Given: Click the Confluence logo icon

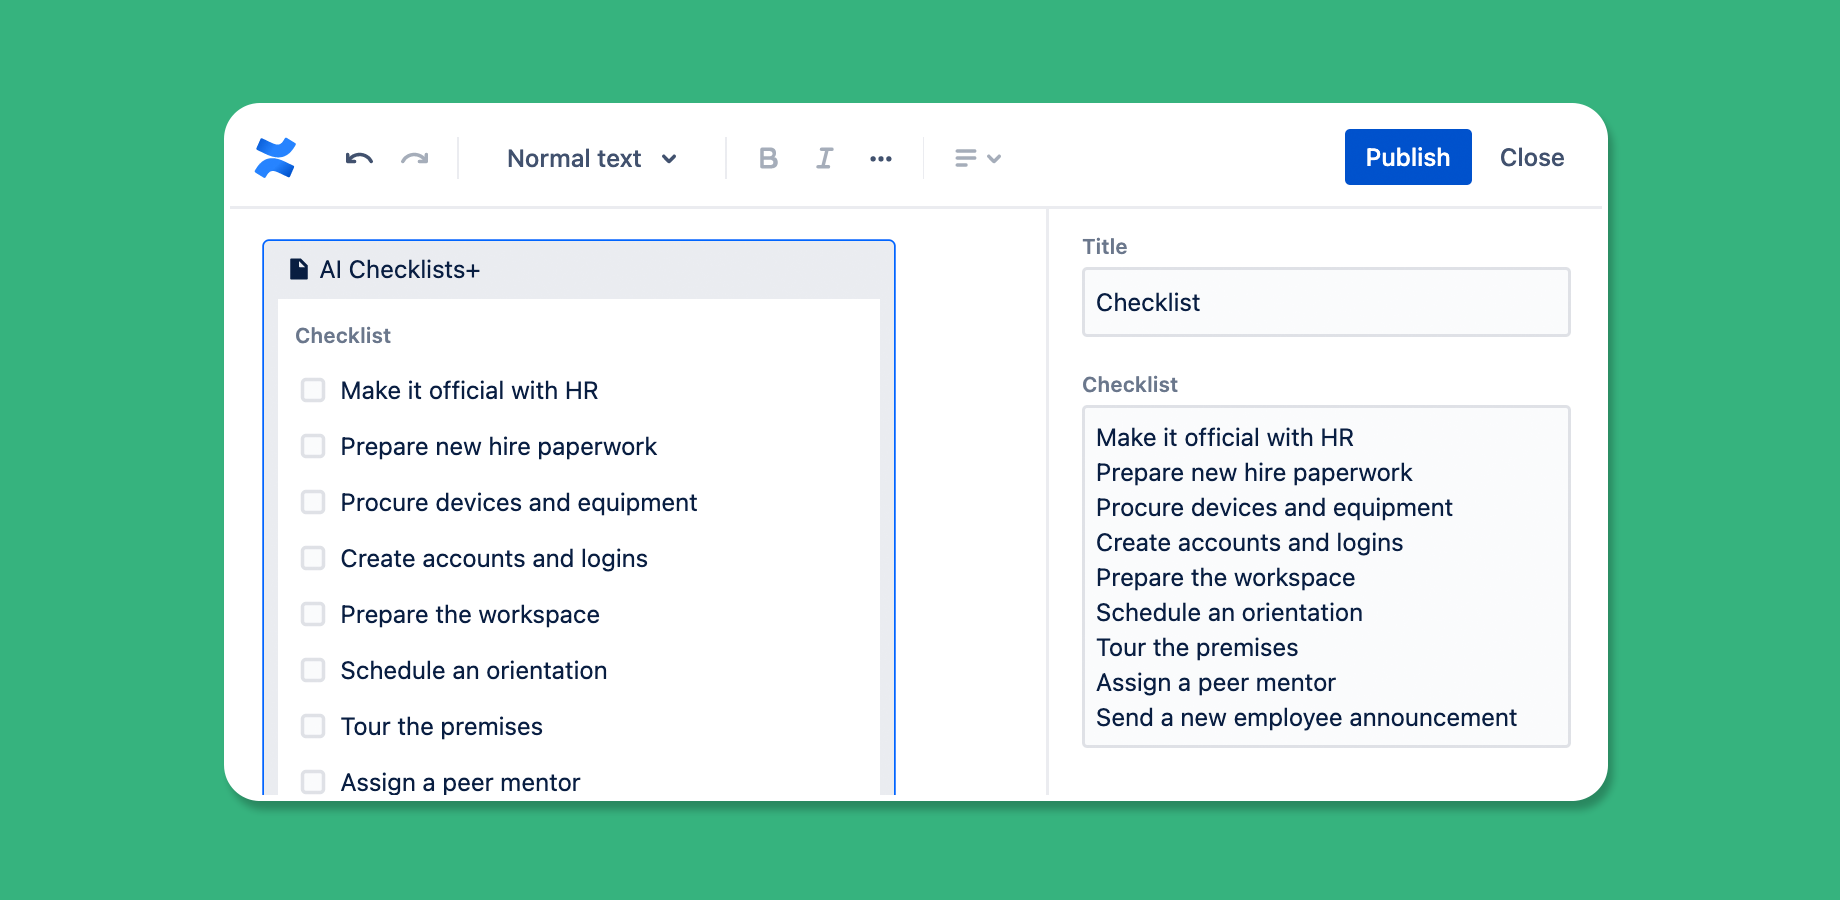Looking at the screenshot, I should pos(275,158).
